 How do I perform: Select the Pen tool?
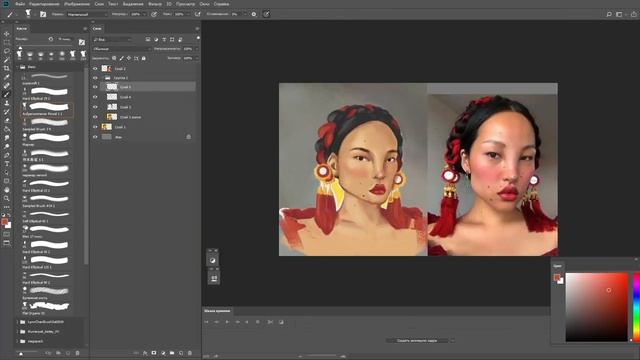[x=7, y=155]
